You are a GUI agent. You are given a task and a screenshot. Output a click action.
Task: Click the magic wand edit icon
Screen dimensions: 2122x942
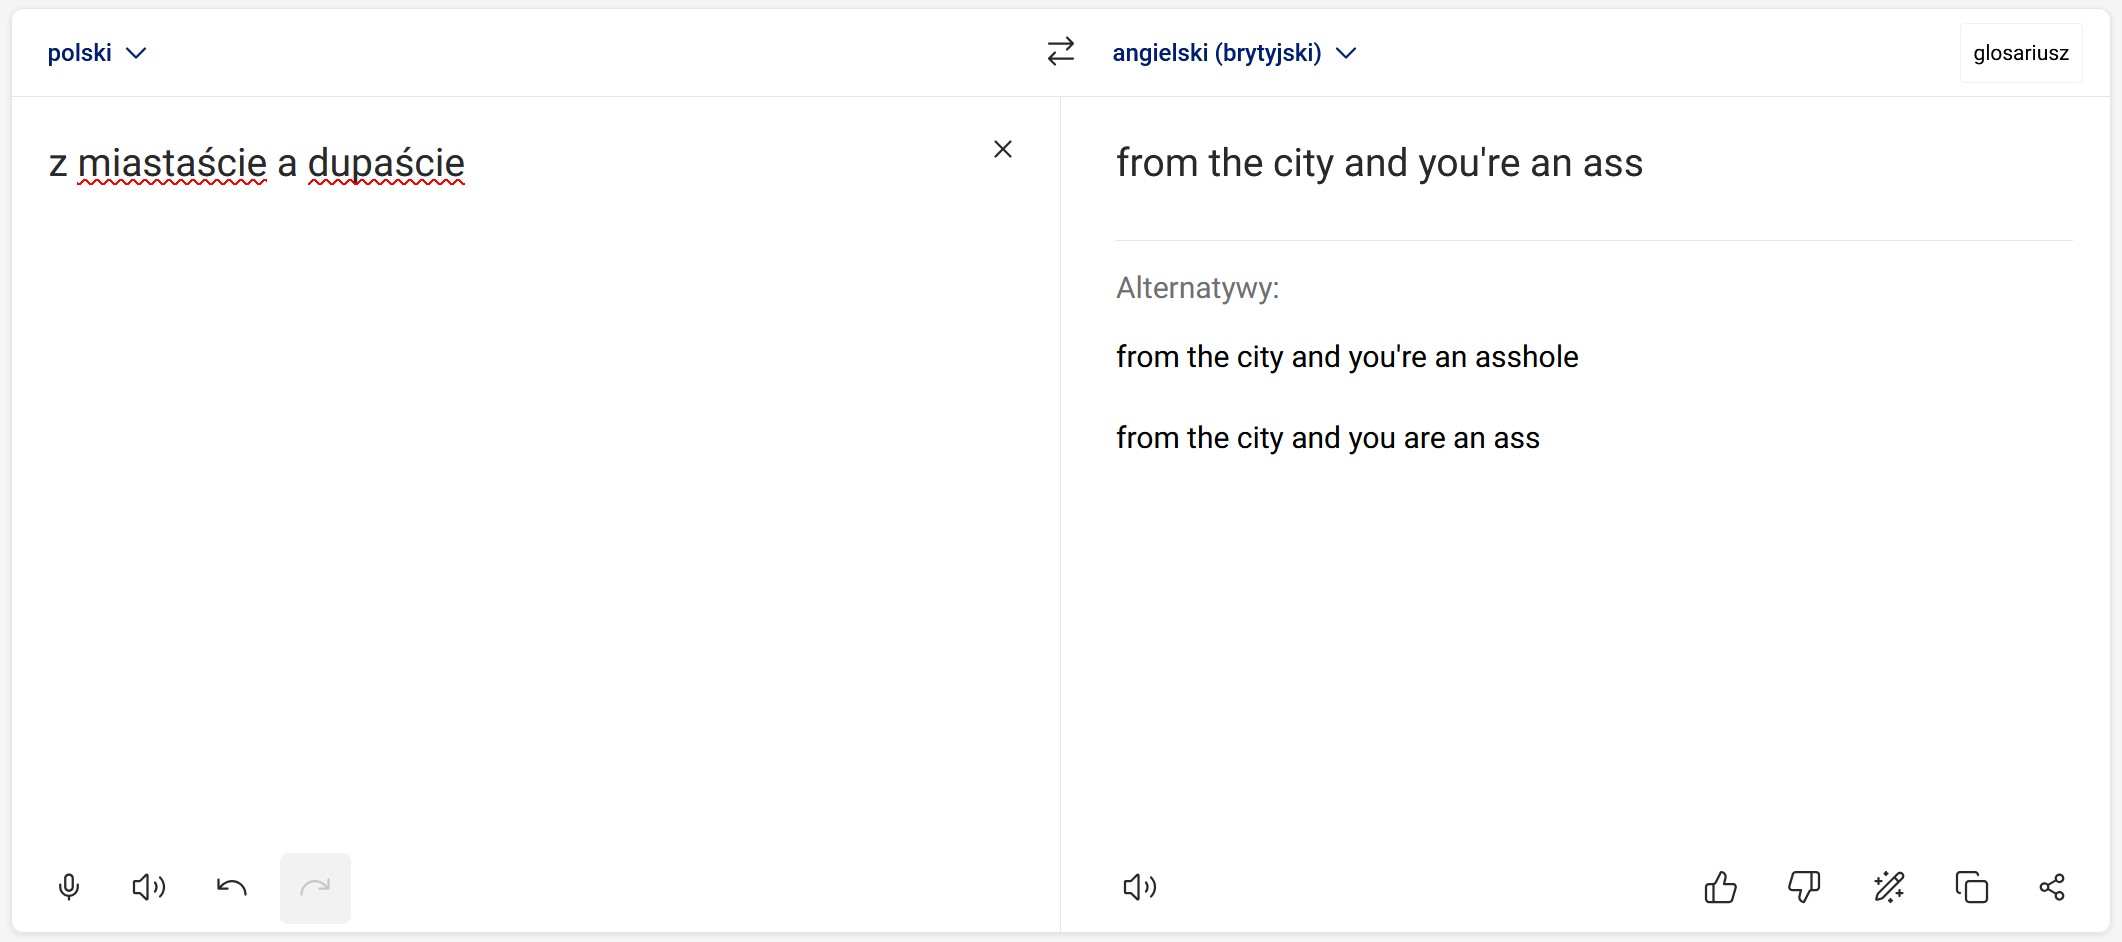click(1888, 887)
